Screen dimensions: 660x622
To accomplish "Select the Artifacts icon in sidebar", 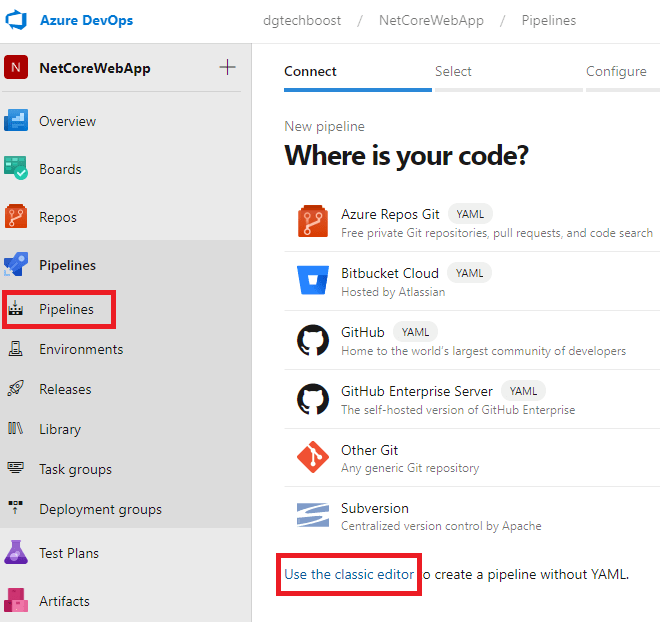I will 16,601.
